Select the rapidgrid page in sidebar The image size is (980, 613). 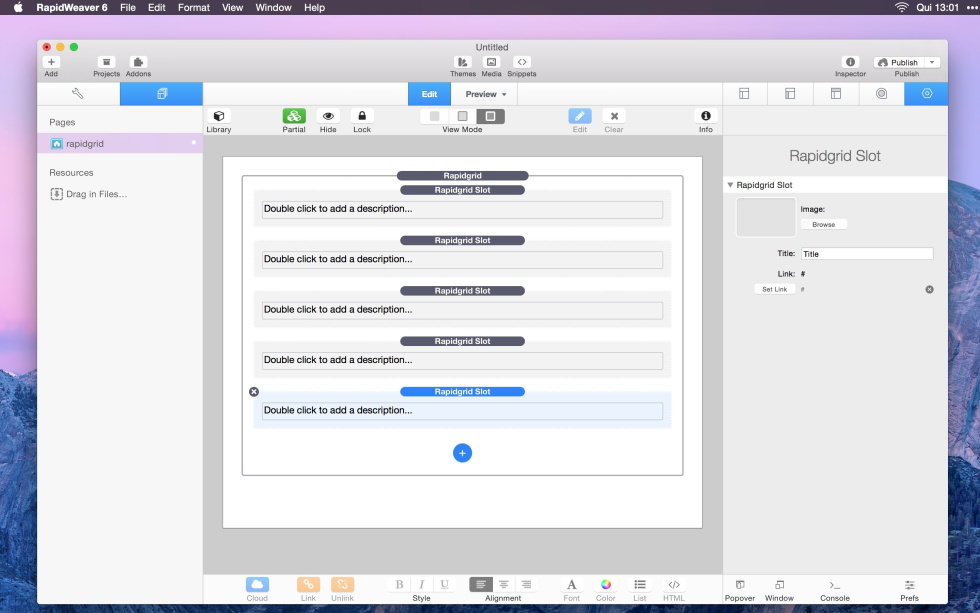point(120,144)
